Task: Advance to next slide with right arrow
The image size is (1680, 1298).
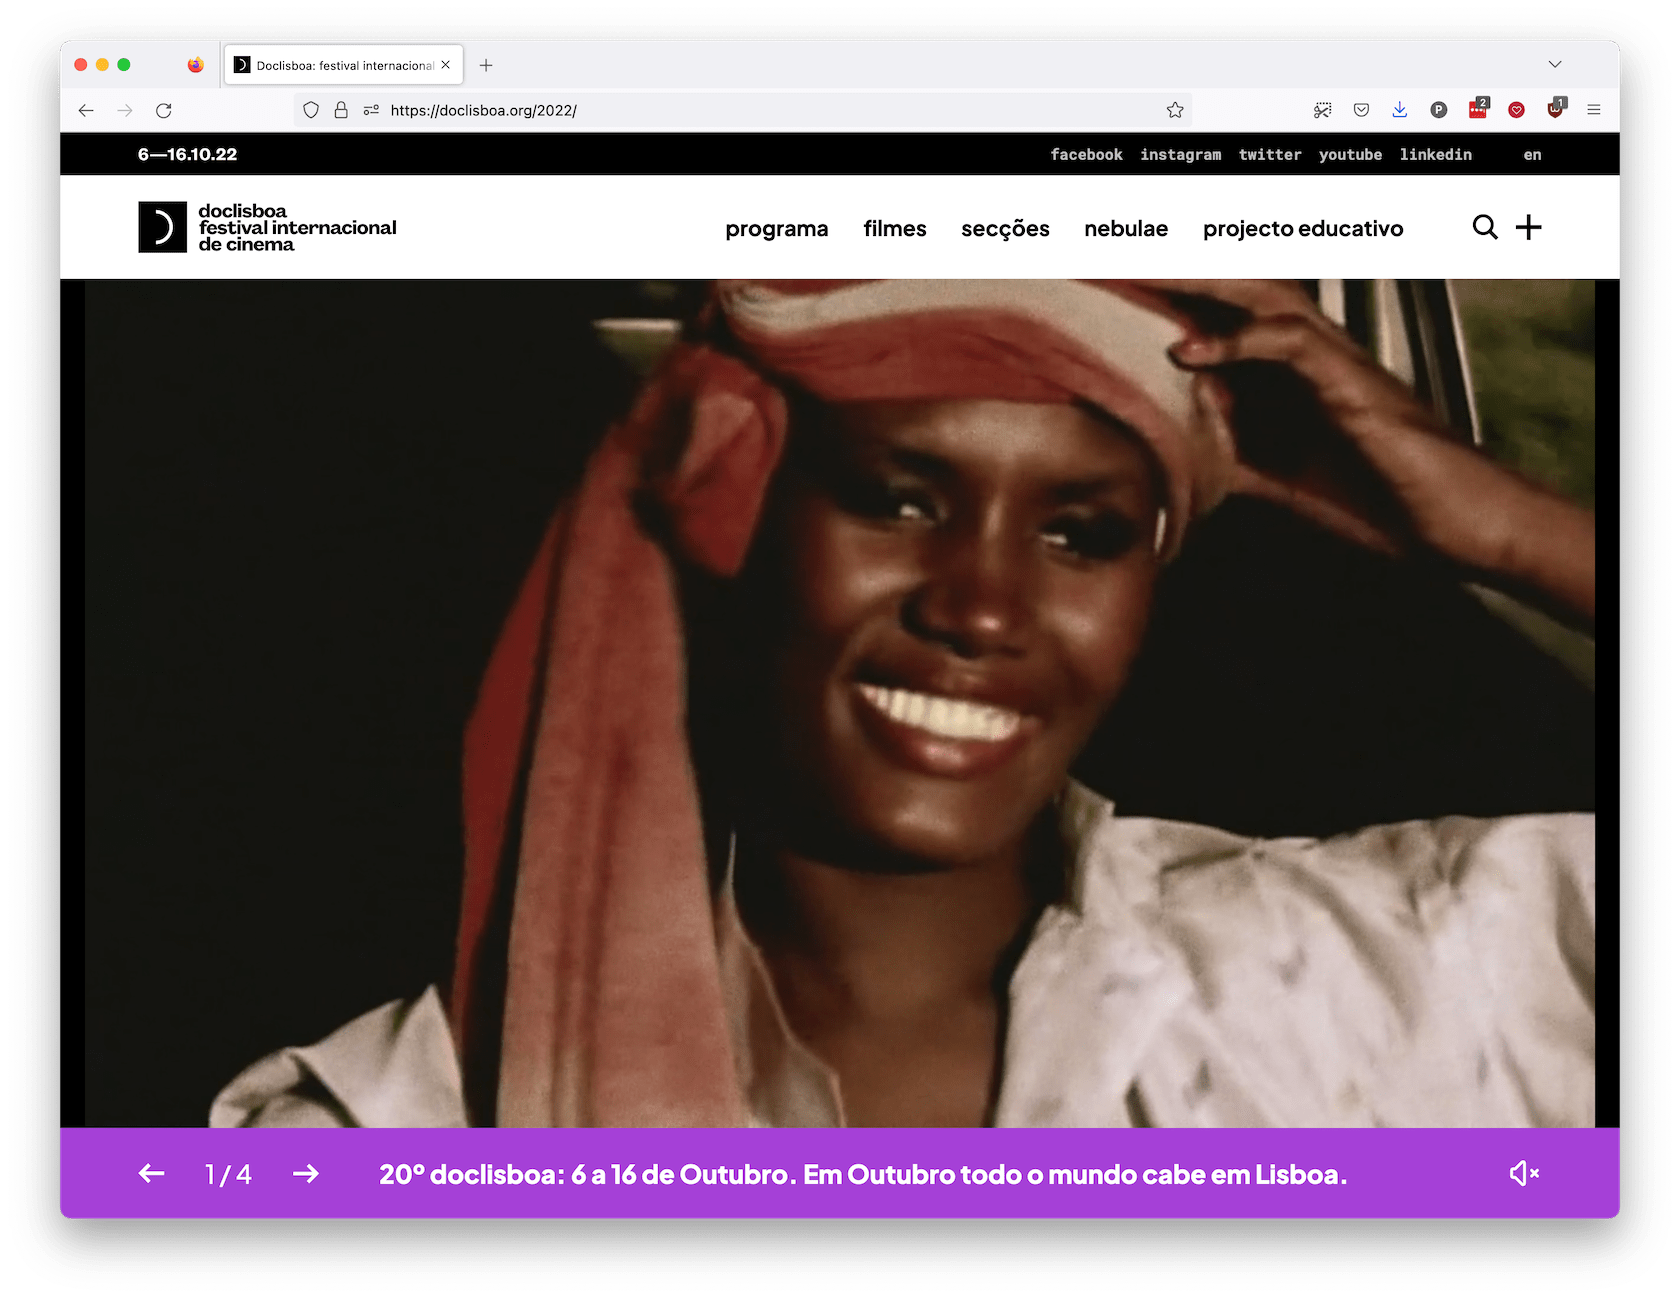Action: [x=306, y=1173]
